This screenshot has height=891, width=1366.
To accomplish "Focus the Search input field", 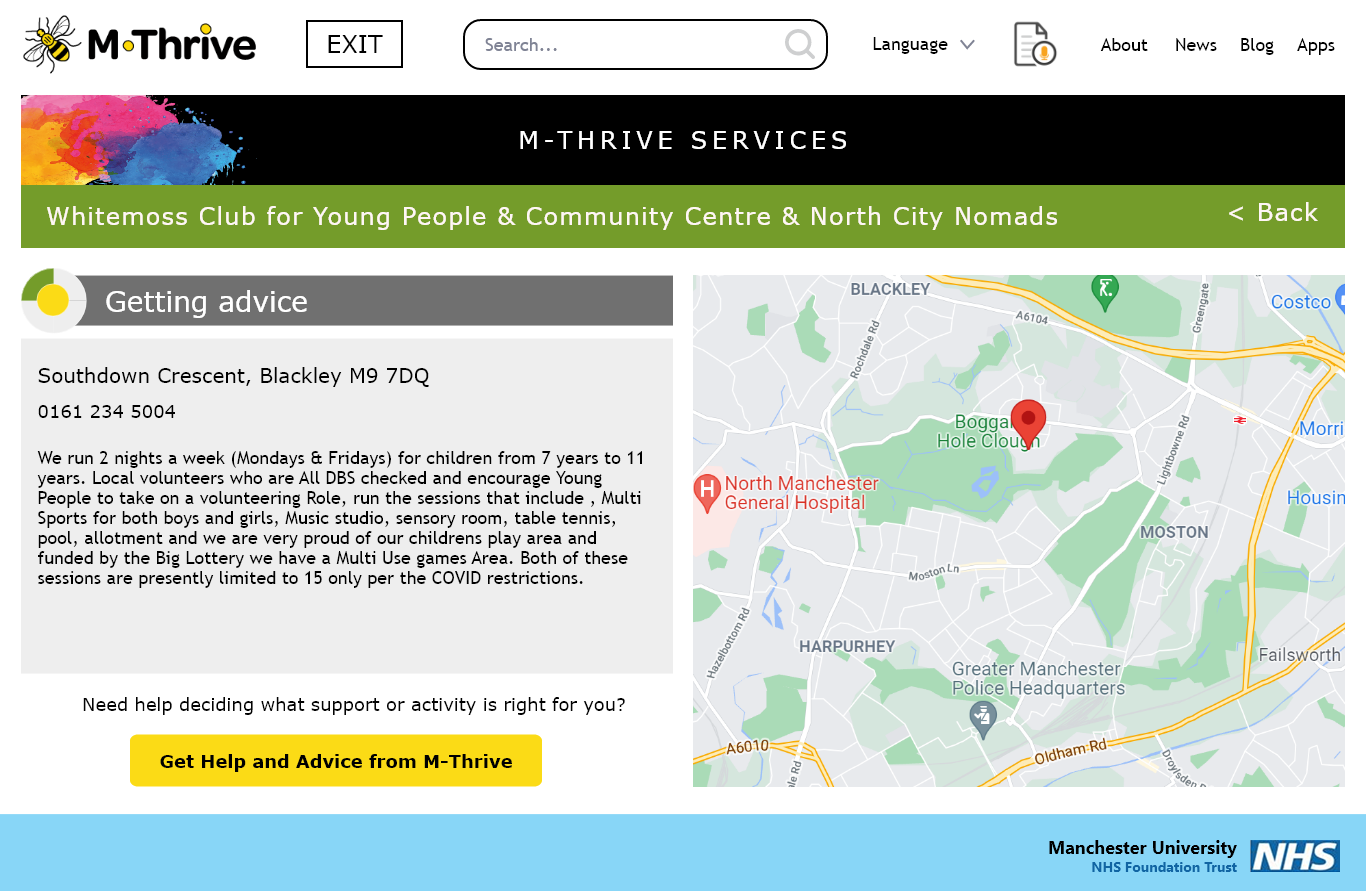I will [630, 45].
